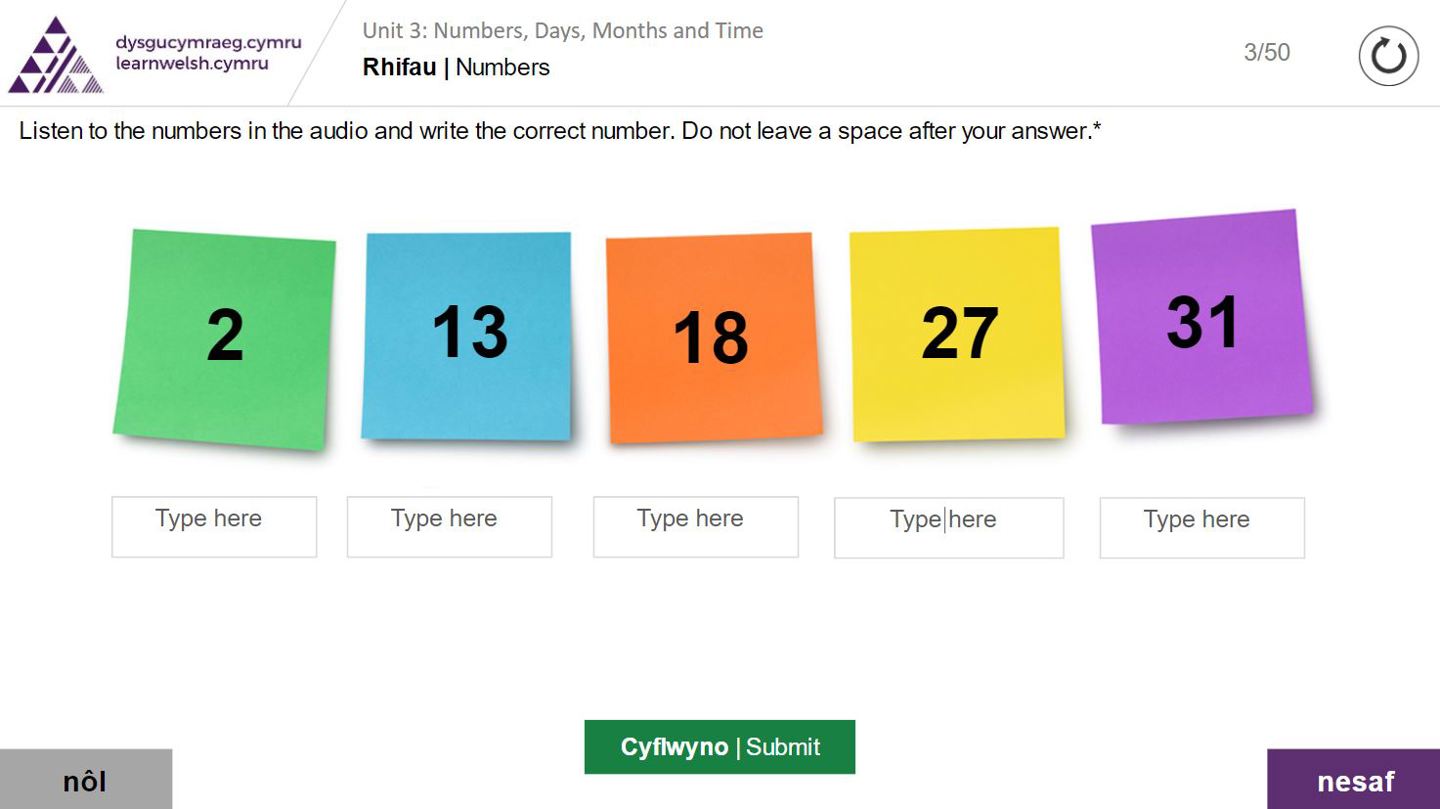This screenshot has width=1440, height=809.
Task: Select the input box below number 13
Action: (x=449, y=527)
